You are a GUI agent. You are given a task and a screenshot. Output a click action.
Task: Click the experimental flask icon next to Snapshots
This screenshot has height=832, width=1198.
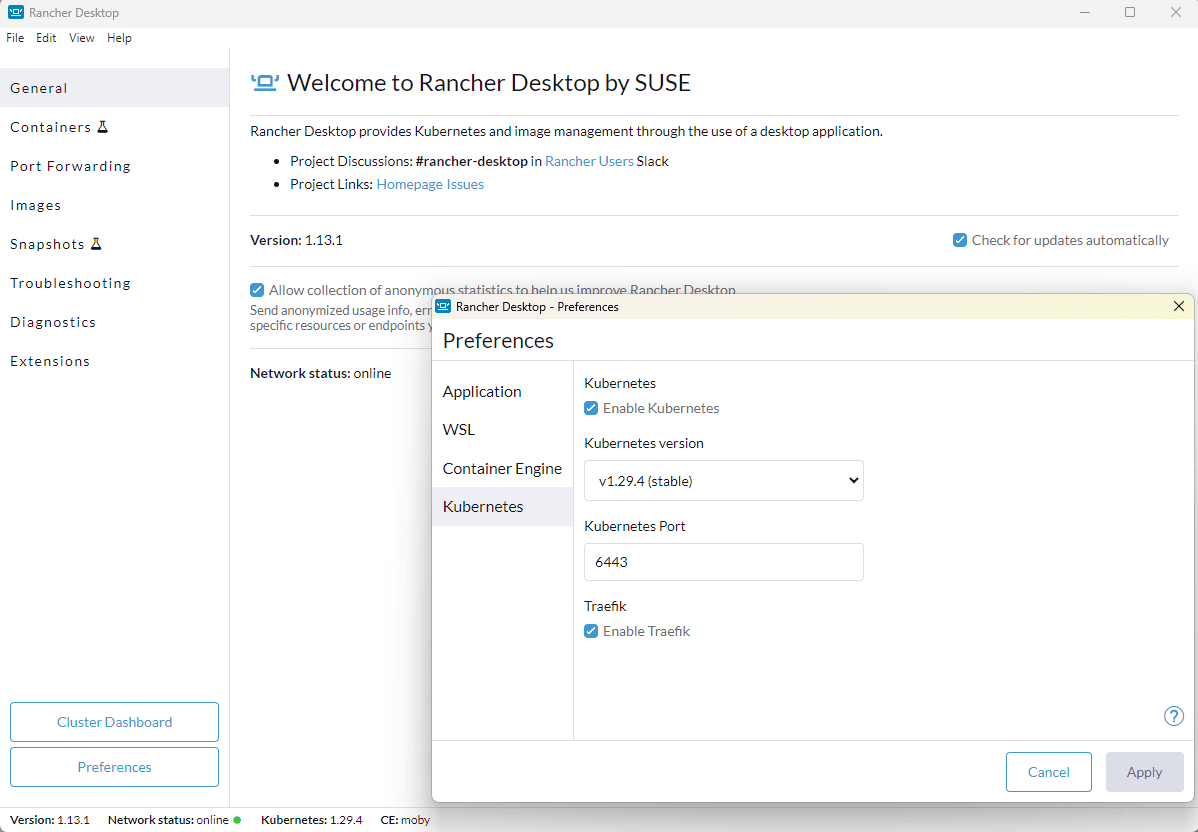coord(96,244)
